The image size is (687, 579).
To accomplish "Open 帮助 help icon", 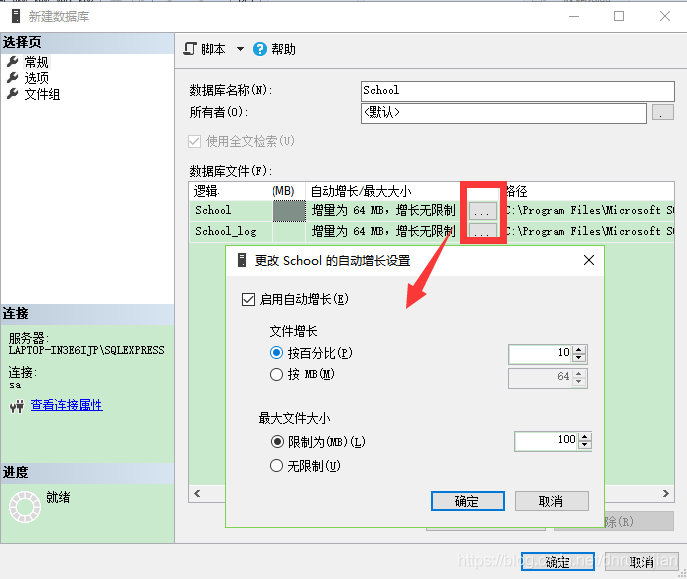I will point(260,49).
